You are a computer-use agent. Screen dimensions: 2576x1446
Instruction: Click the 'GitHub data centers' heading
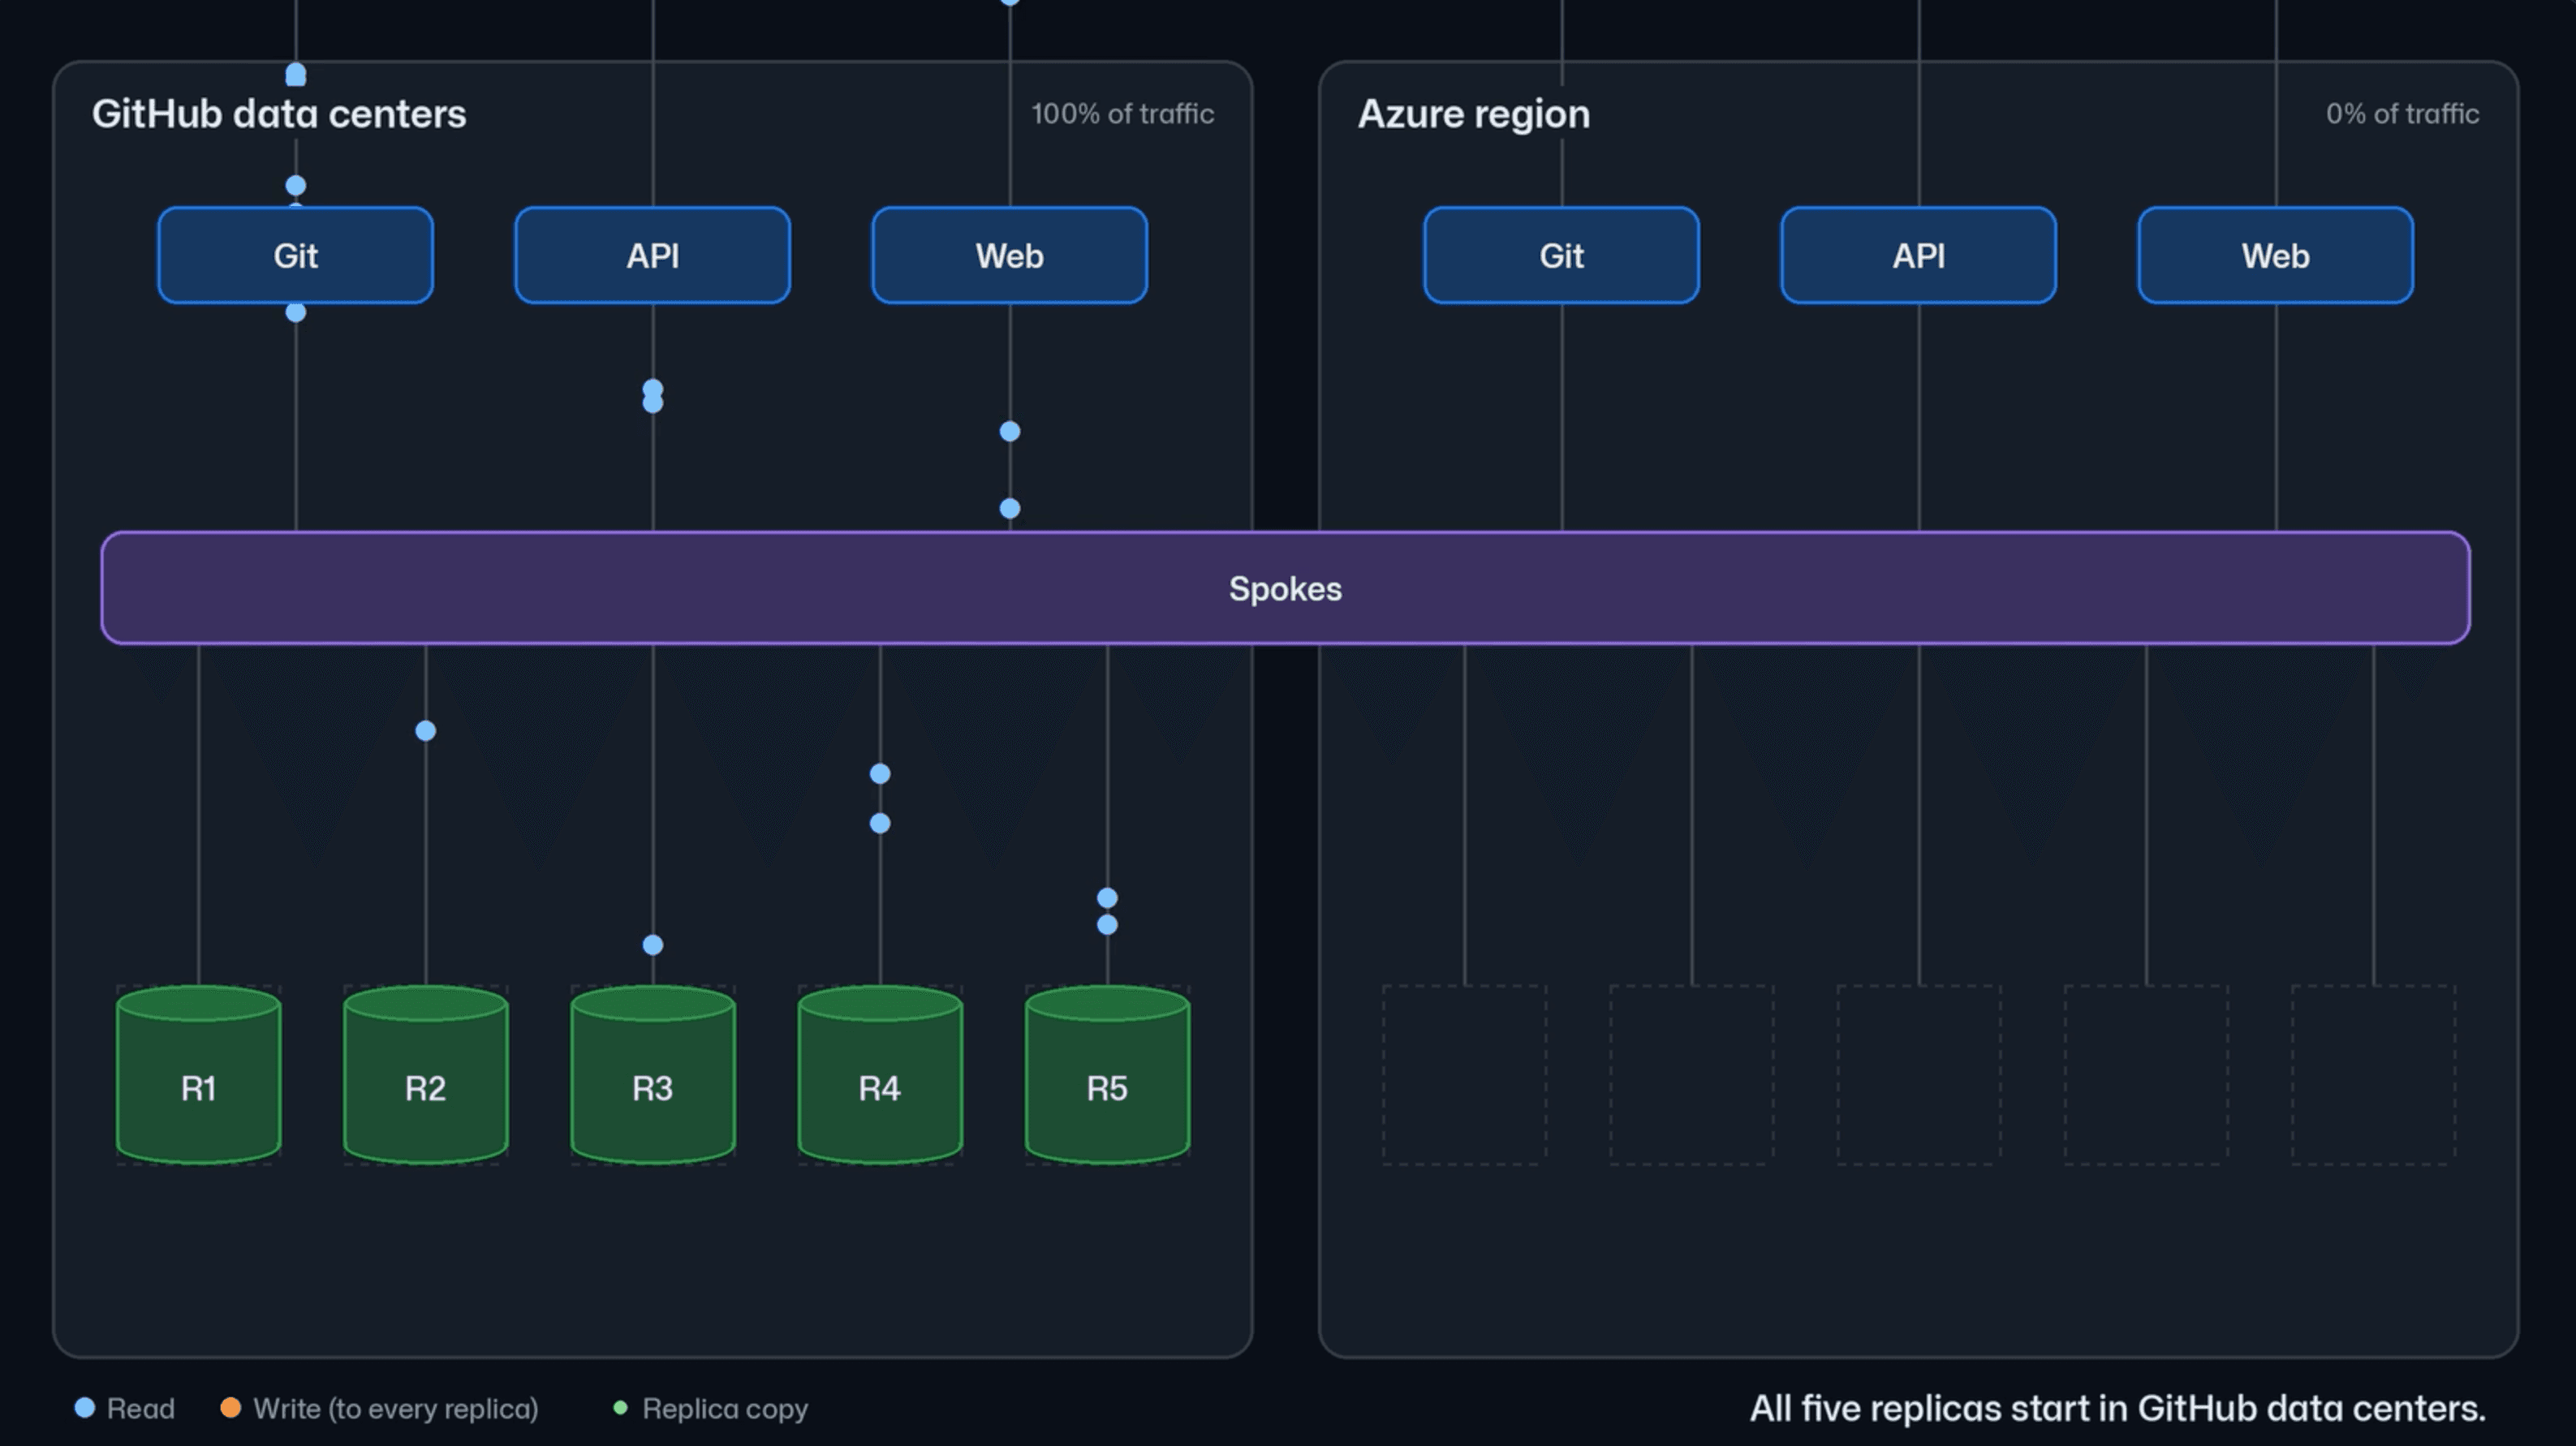pyautogui.click(x=279, y=114)
